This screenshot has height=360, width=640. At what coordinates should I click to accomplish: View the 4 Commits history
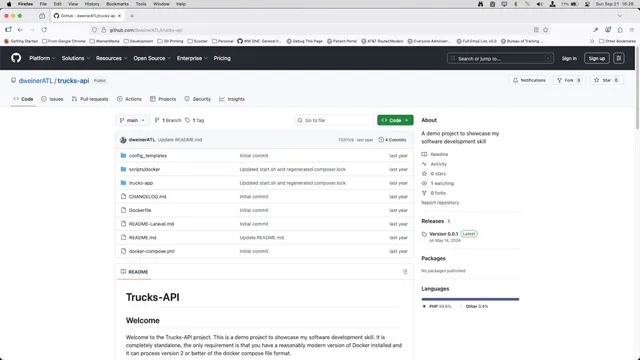point(392,140)
